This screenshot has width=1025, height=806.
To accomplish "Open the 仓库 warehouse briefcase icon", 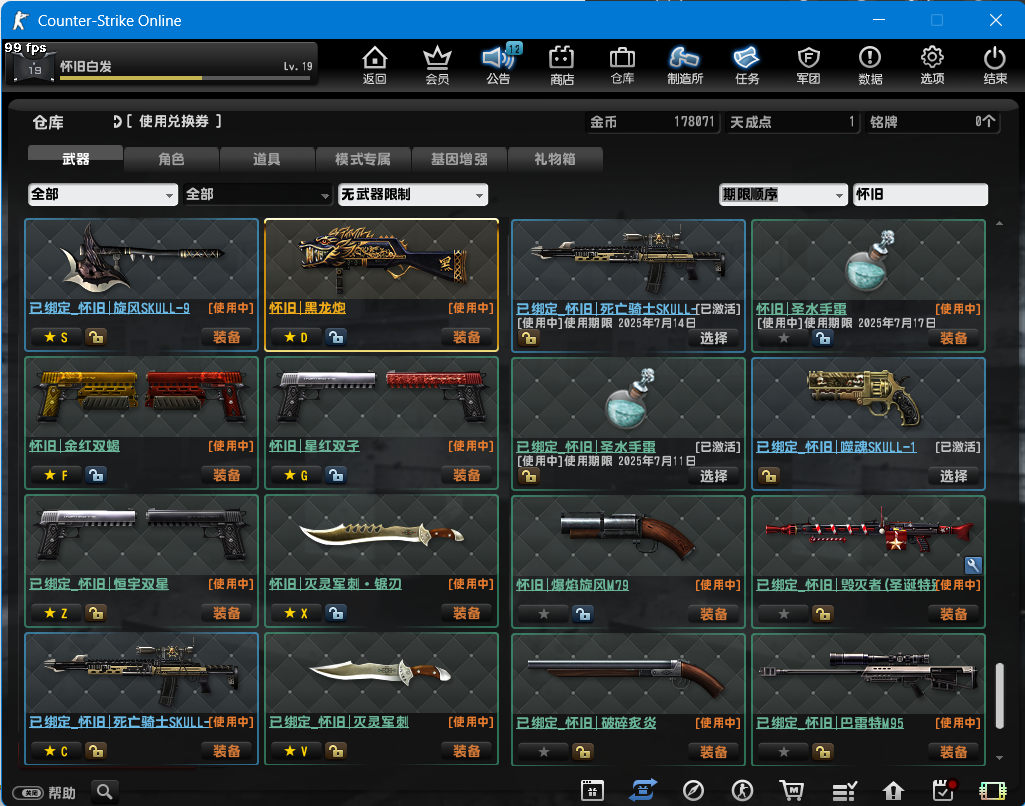I will pos(622,65).
